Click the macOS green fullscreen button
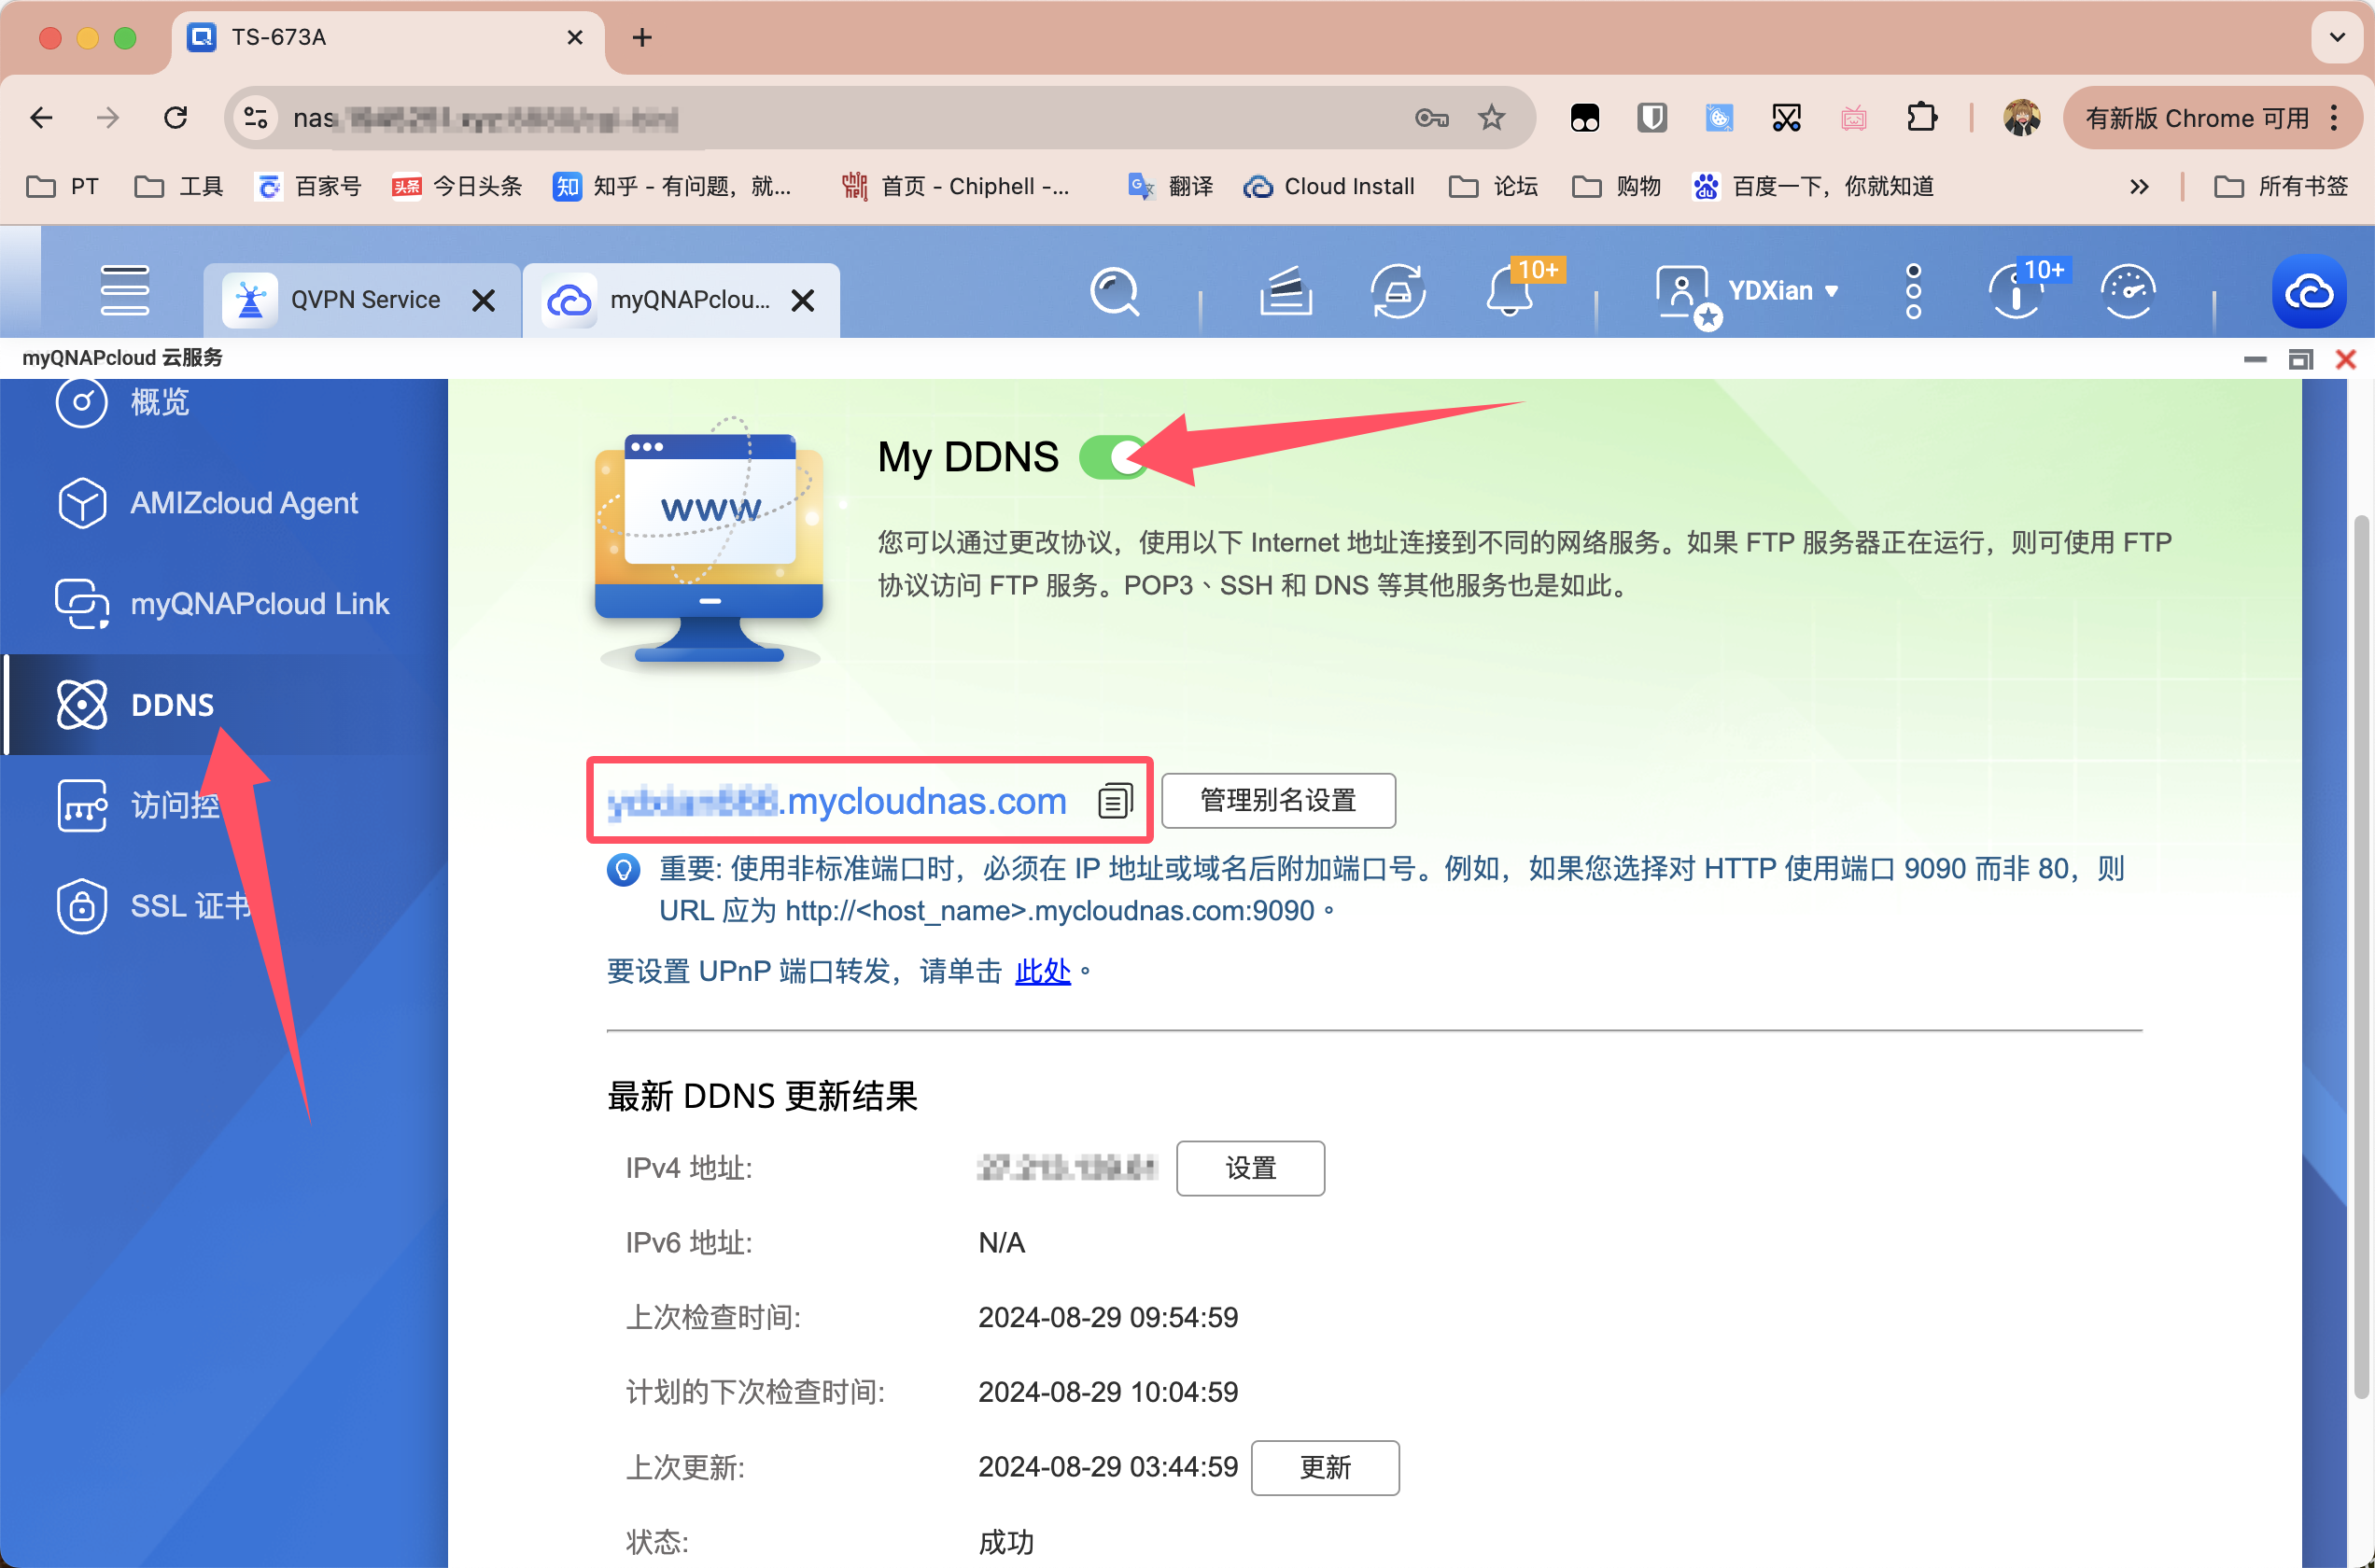This screenshot has height=1568, width=2375. point(125,38)
